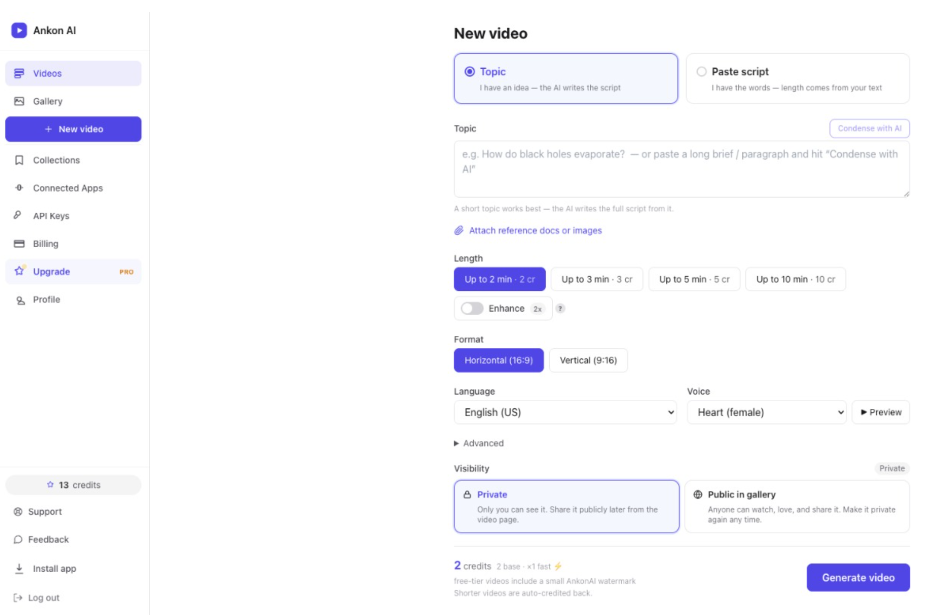Click the Ankon AI logo icon

click(19, 30)
